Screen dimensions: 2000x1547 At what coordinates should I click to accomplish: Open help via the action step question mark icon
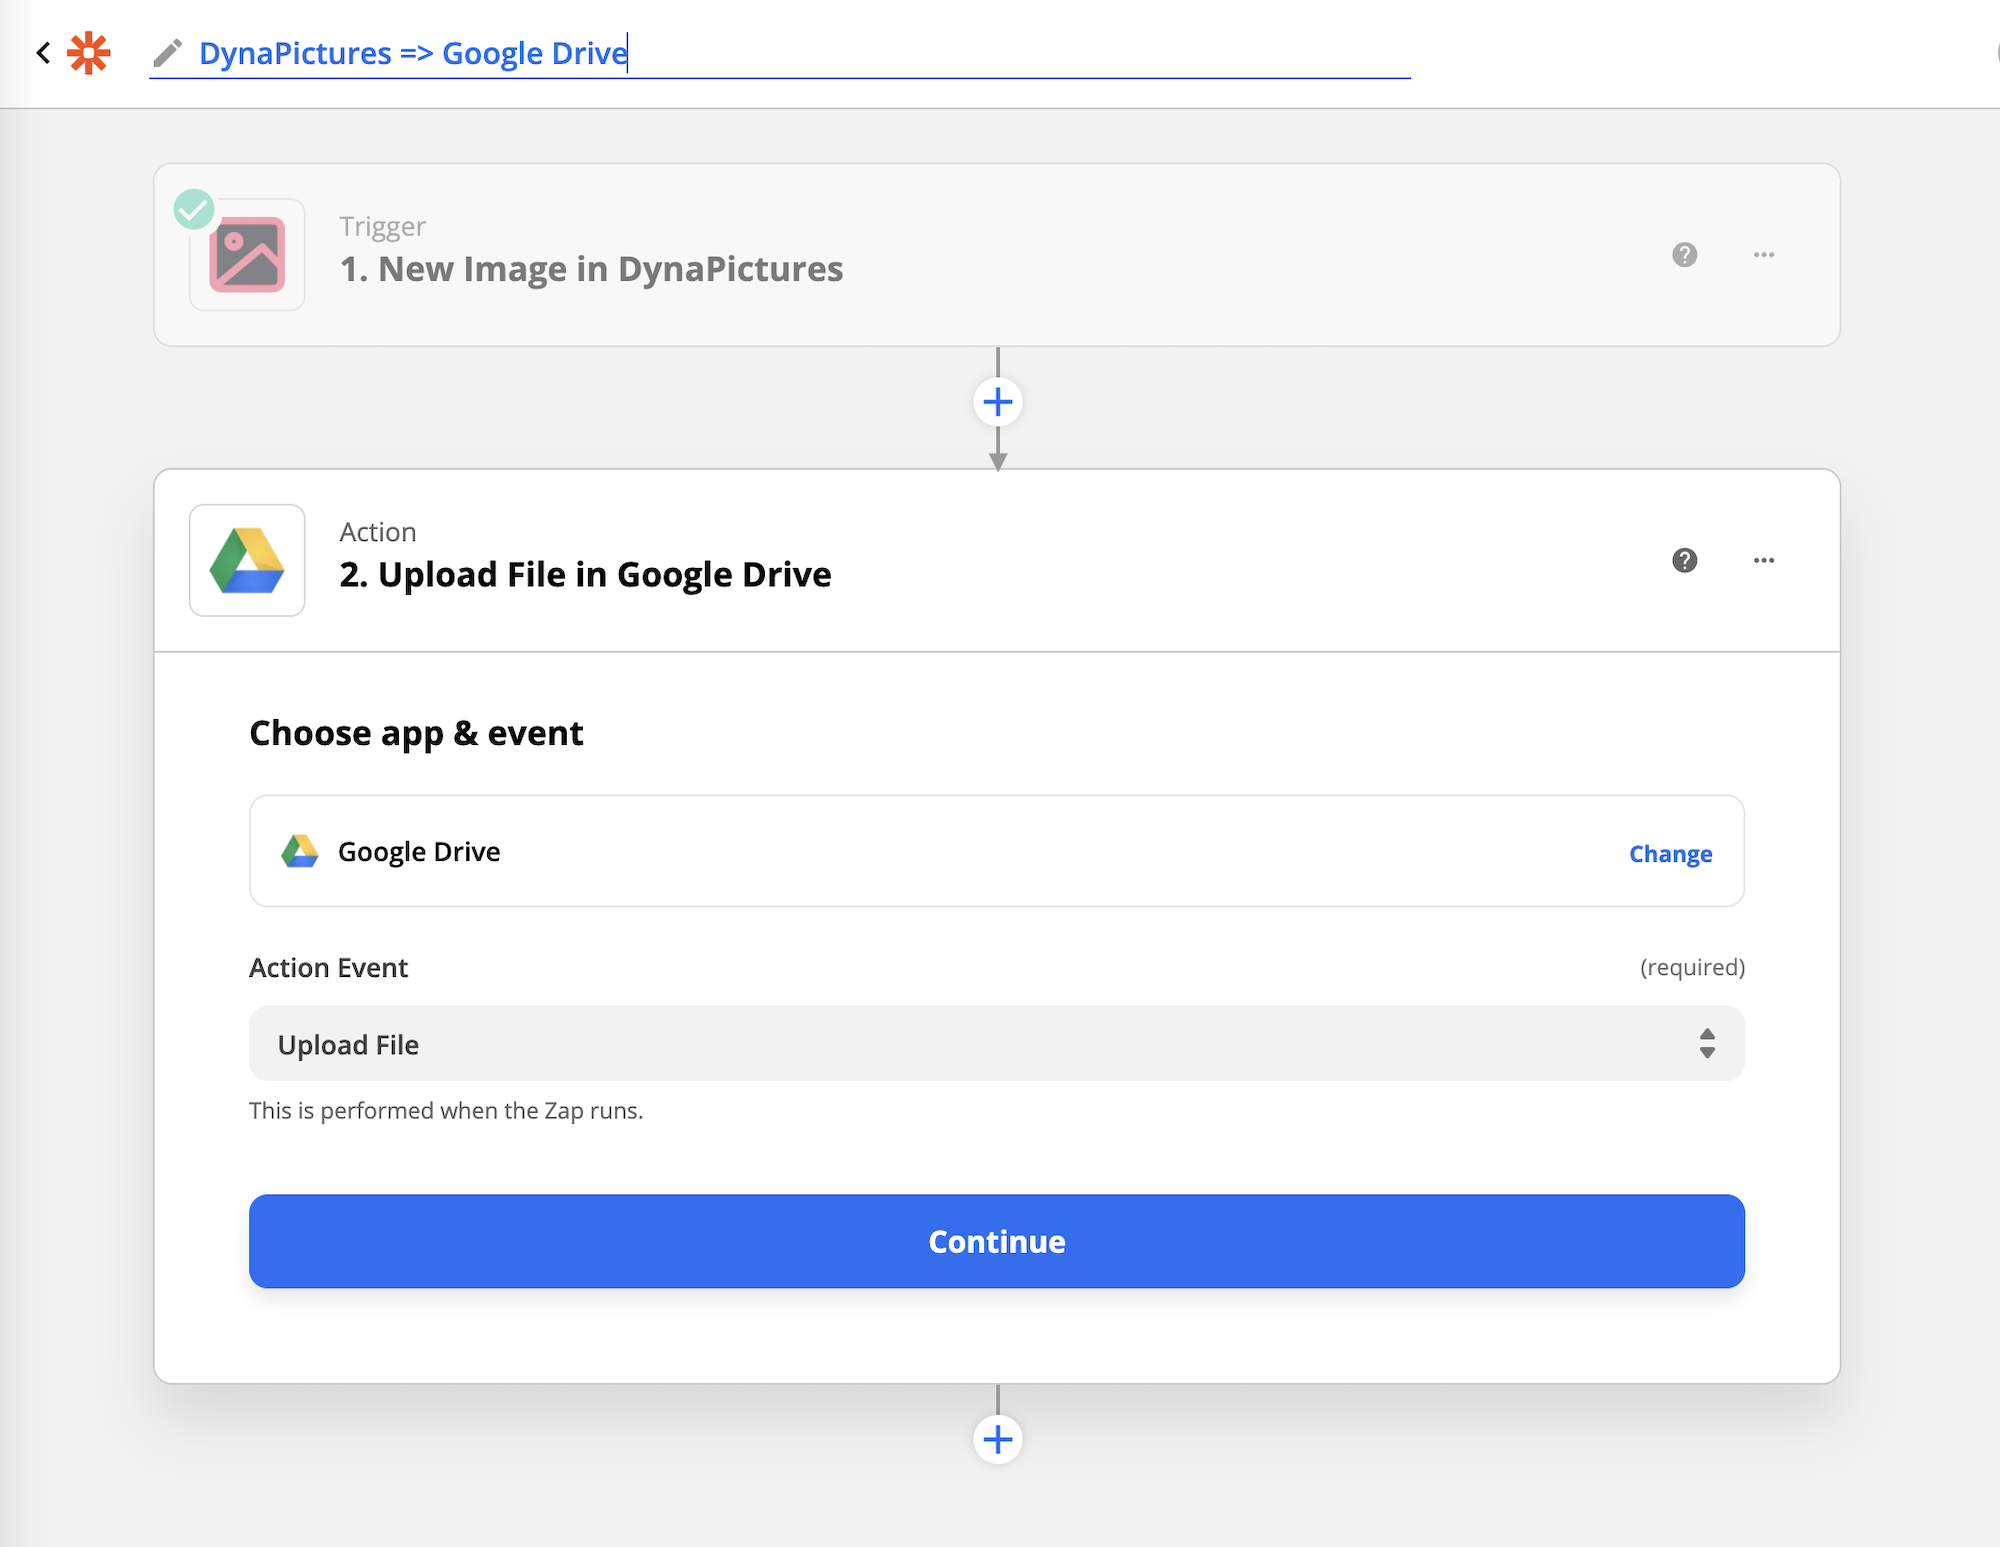1685,561
